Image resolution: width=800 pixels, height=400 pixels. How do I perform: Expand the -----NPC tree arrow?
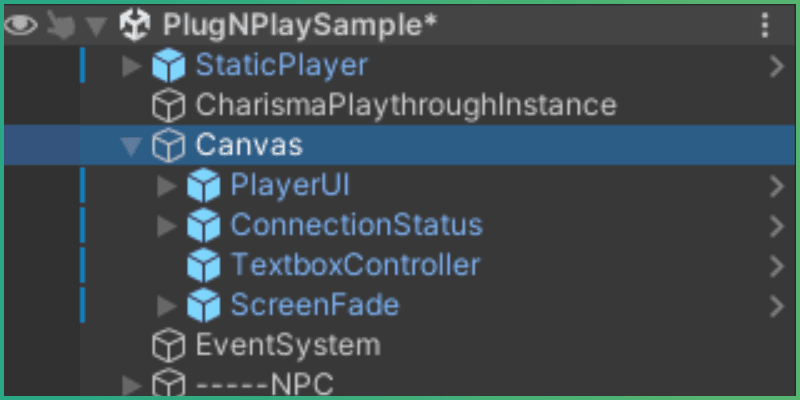tap(131, 384)
